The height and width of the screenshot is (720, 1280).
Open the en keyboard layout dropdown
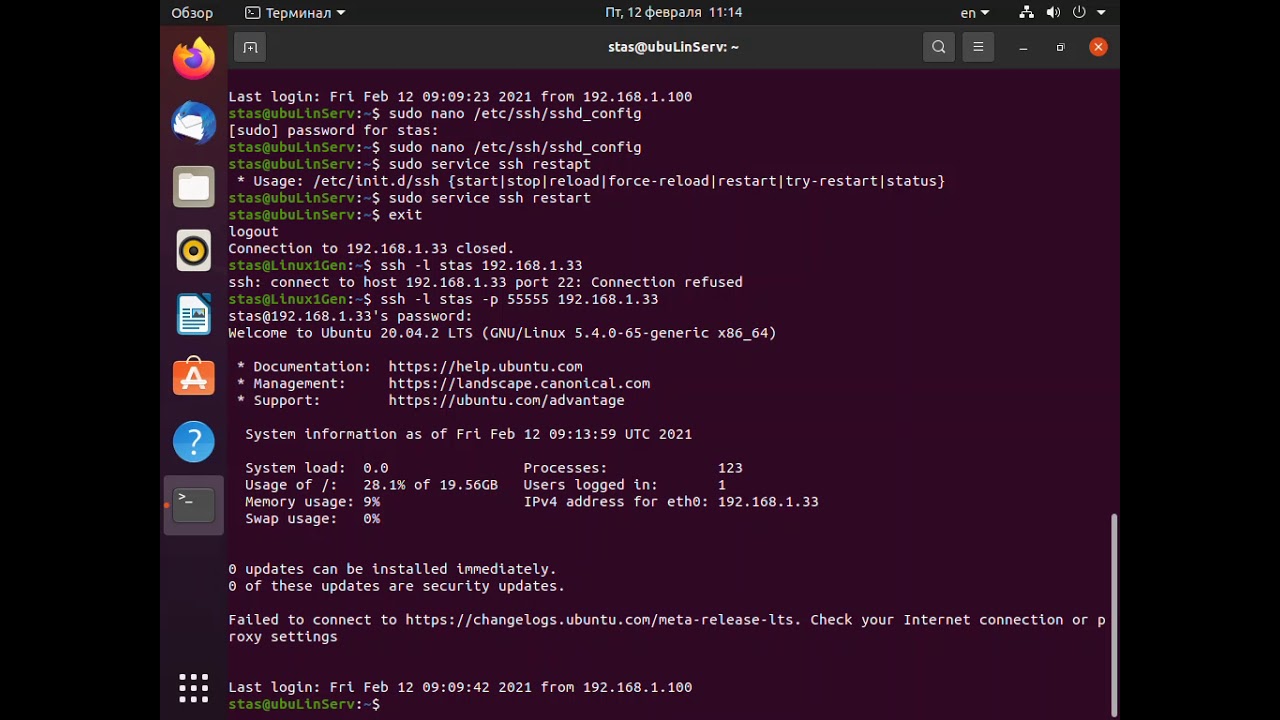point(974,13)
